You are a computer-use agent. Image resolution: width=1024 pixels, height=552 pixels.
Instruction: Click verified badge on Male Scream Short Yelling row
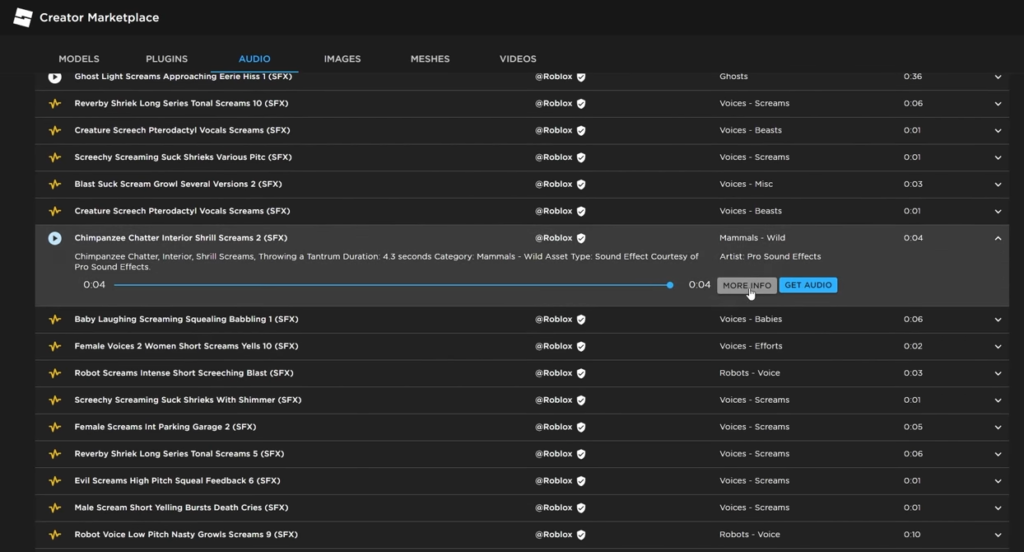click(581, 508)
